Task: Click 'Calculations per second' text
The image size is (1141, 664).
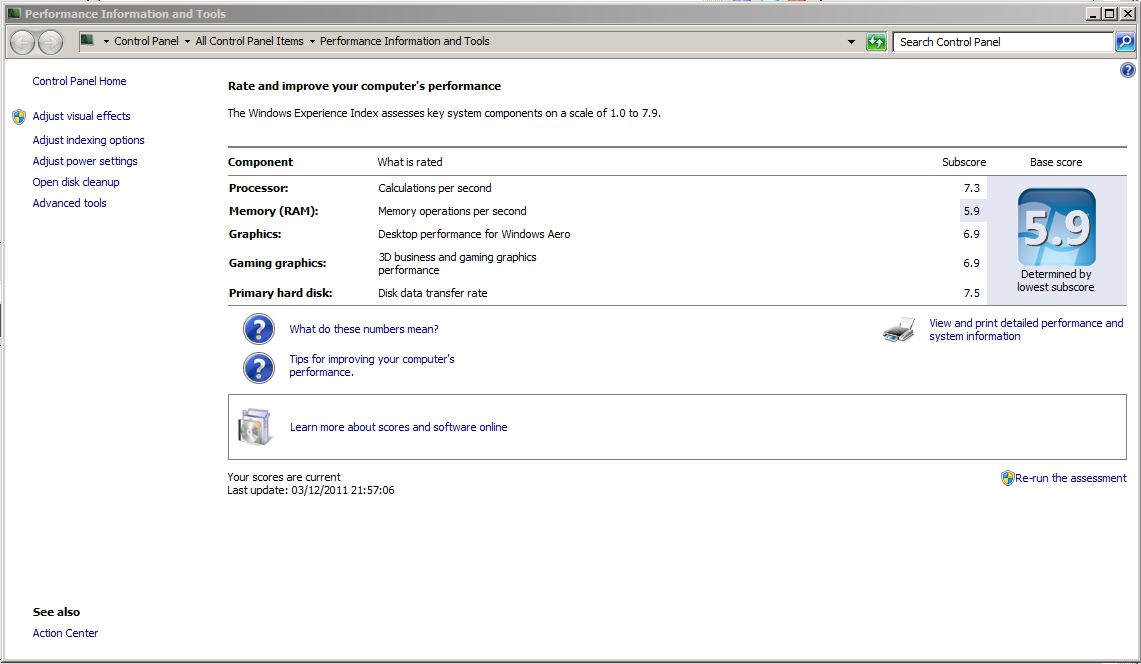Action: click(x=434, y=188)
